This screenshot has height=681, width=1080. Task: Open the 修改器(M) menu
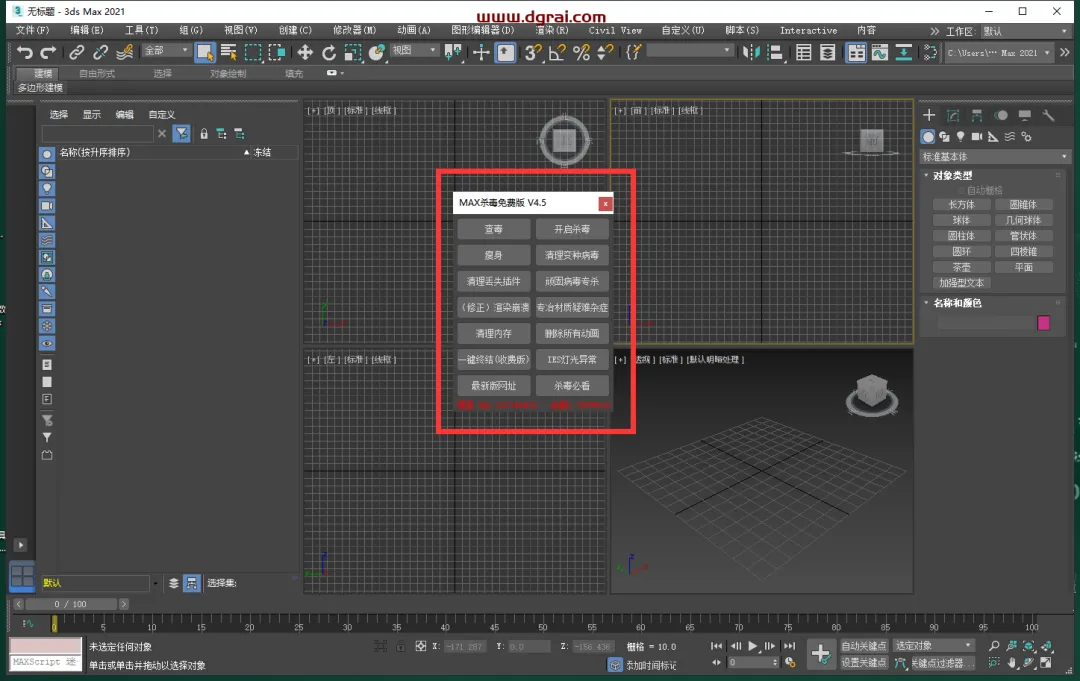355,30
